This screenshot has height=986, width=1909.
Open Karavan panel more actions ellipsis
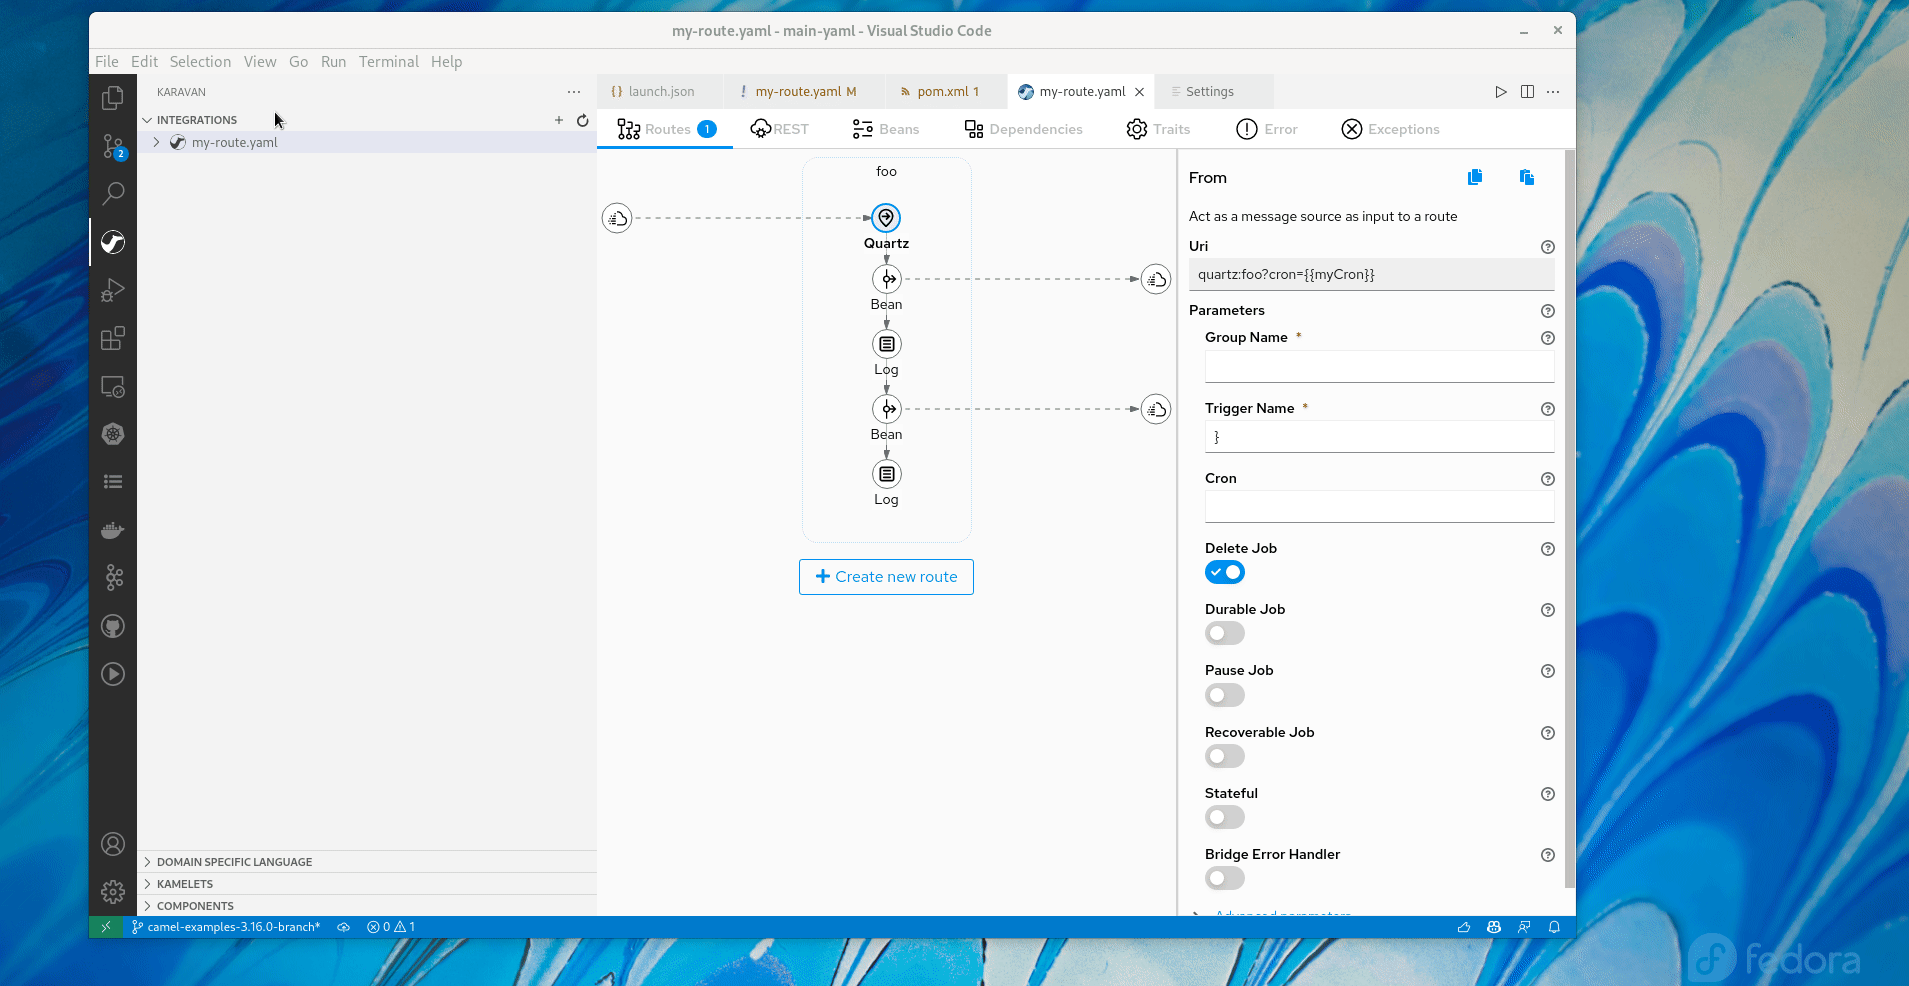point(574,92)
